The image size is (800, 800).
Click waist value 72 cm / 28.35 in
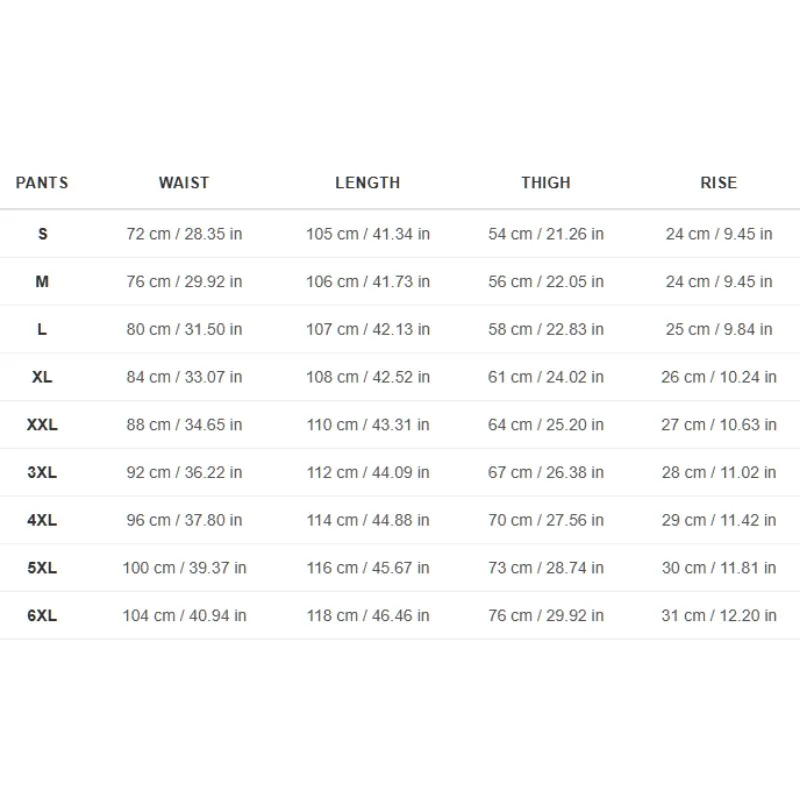tap(184, 234)
